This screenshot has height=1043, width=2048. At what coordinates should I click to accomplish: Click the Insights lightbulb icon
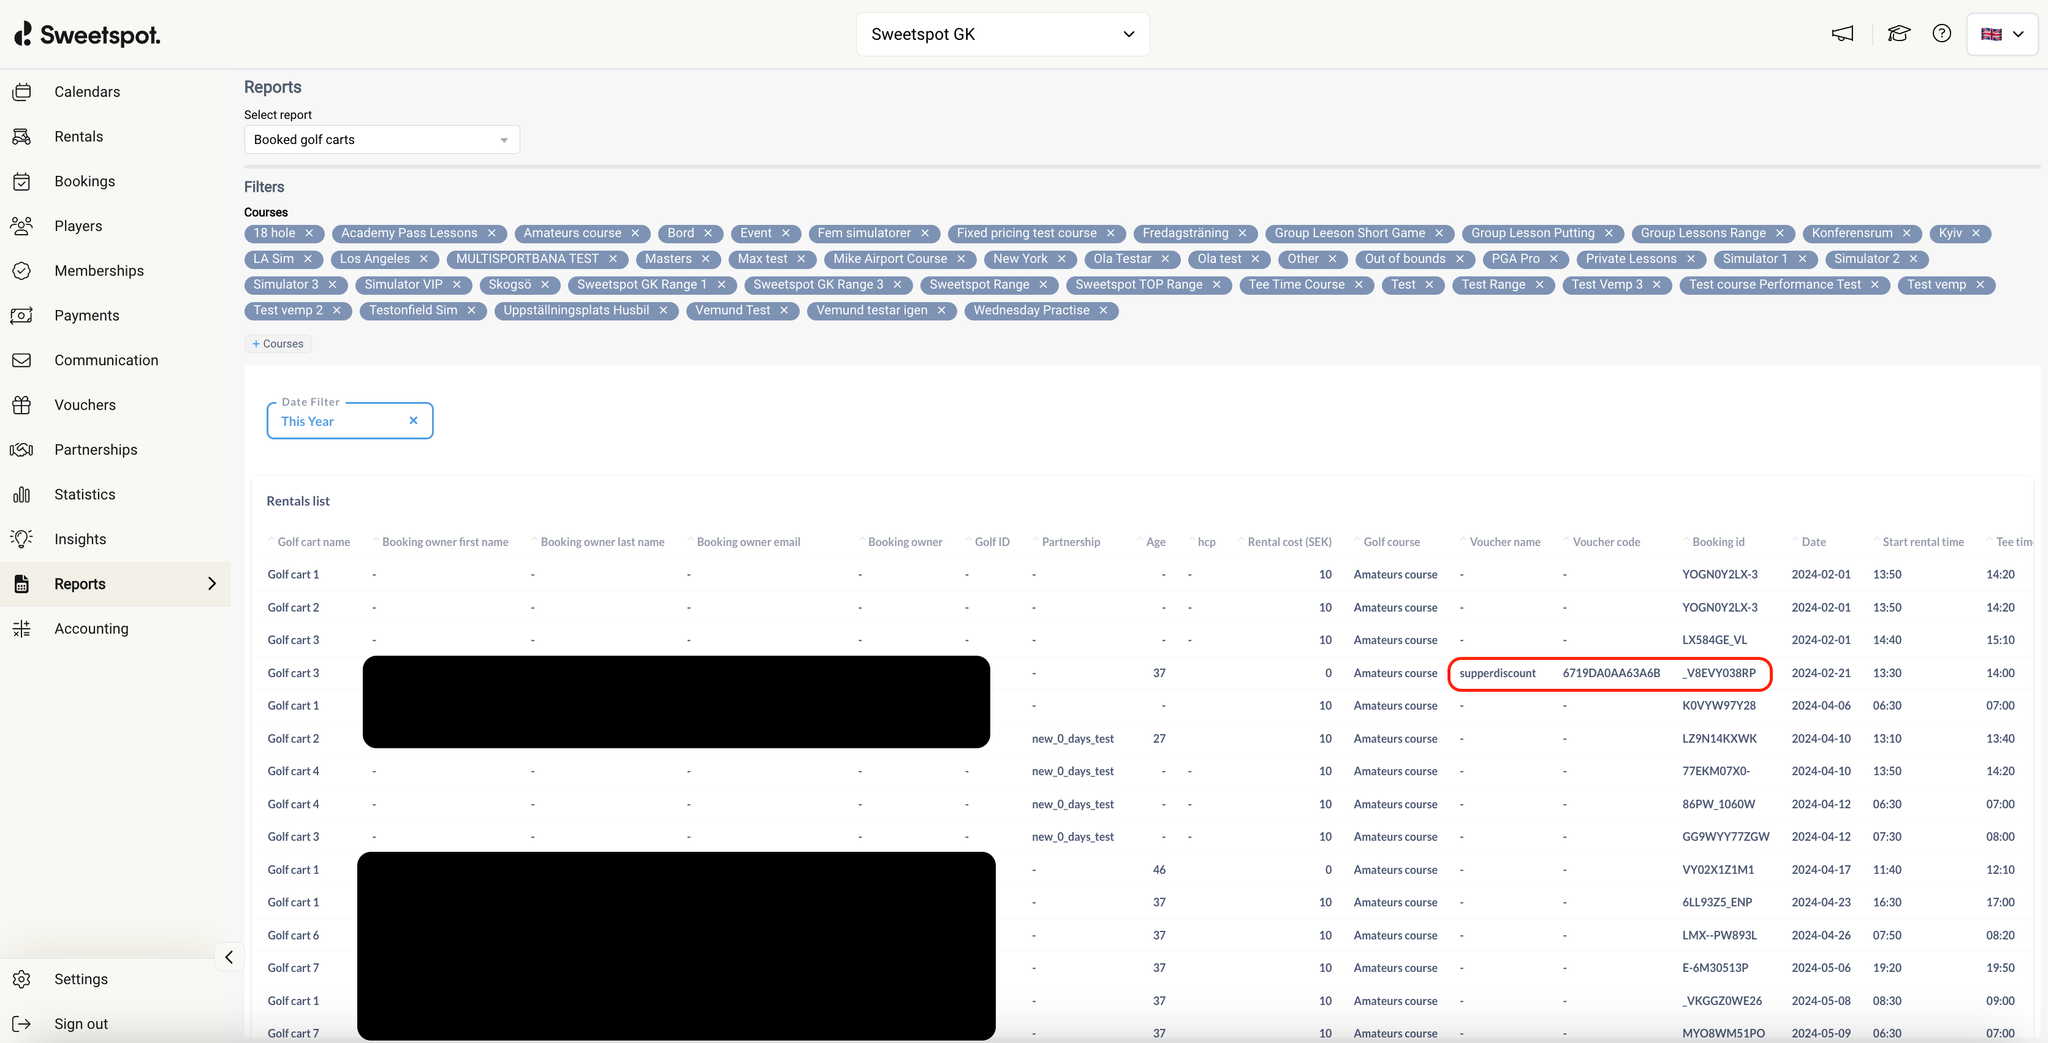click(22, 539)
